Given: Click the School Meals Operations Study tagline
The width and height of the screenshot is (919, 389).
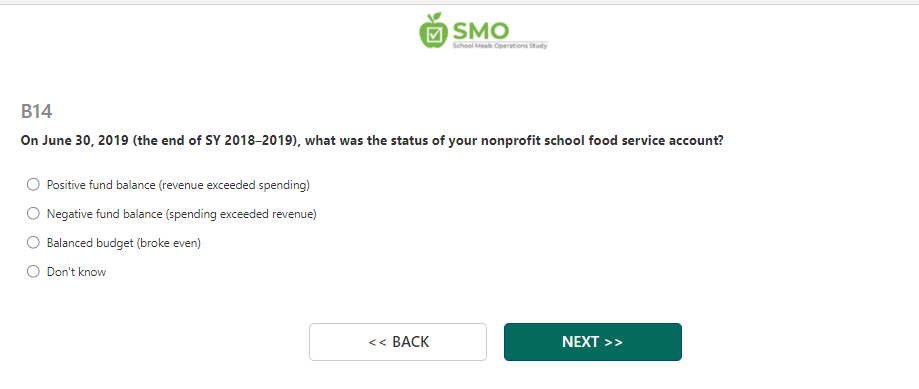Looking at the screenshot, I should (x=500, y=45).
